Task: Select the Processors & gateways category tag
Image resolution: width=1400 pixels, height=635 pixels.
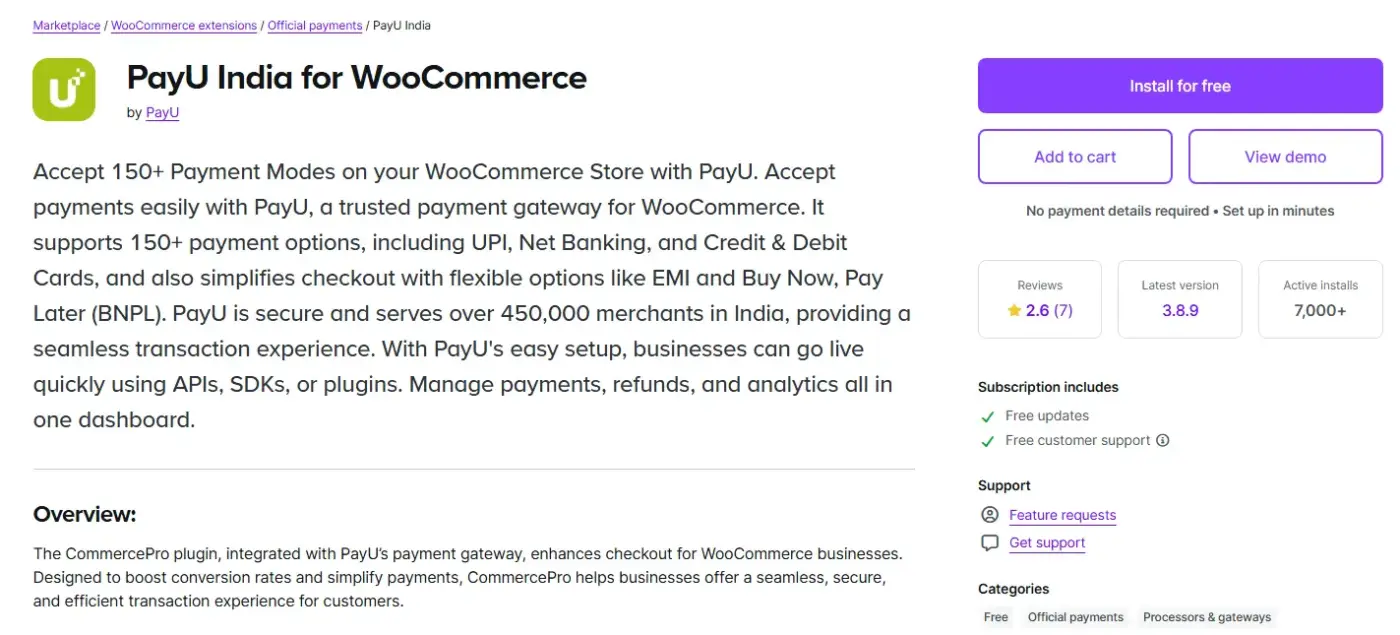Action: 1207,617
